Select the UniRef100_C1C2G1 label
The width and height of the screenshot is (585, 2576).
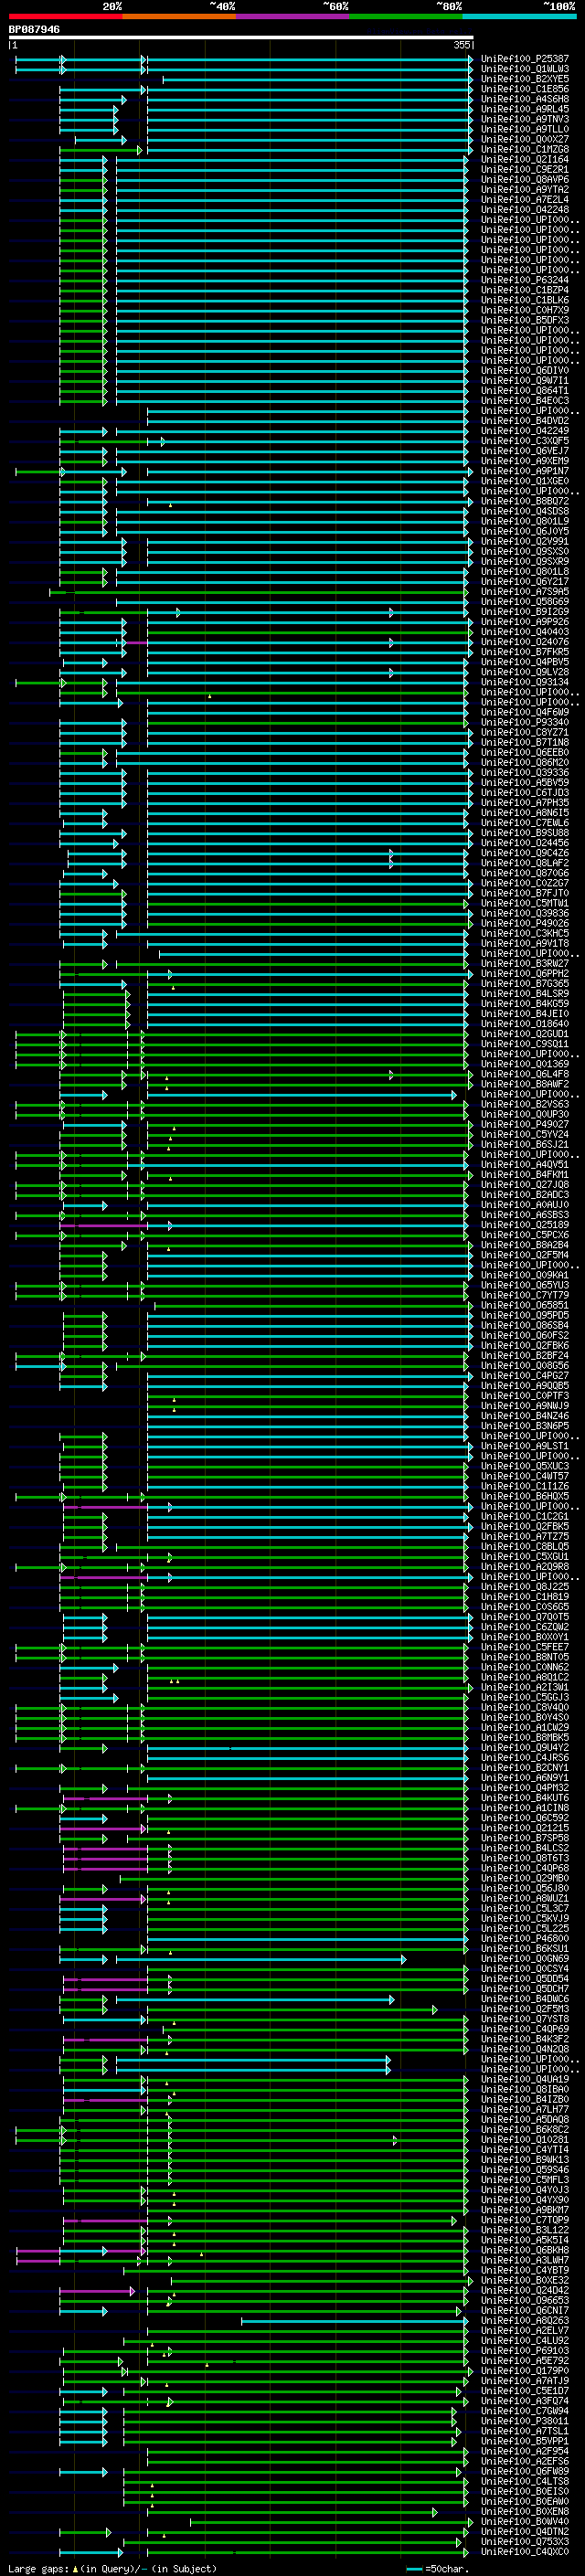coord(525,1516)
